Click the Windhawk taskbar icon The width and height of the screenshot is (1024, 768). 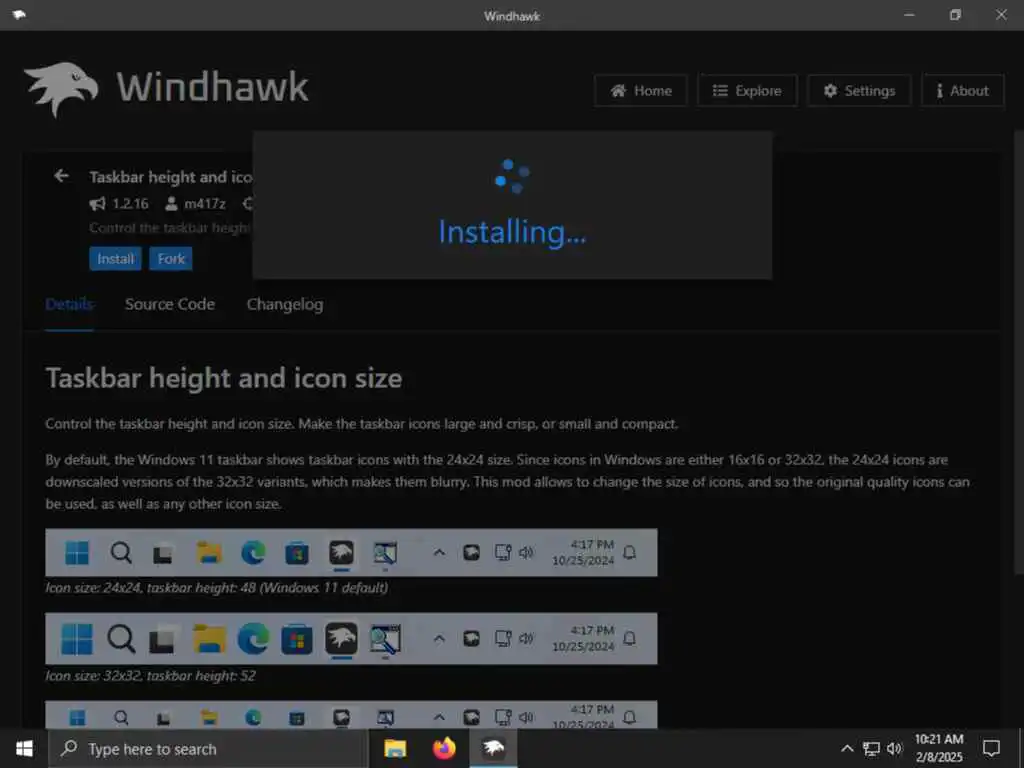click(x=493, y=748)
